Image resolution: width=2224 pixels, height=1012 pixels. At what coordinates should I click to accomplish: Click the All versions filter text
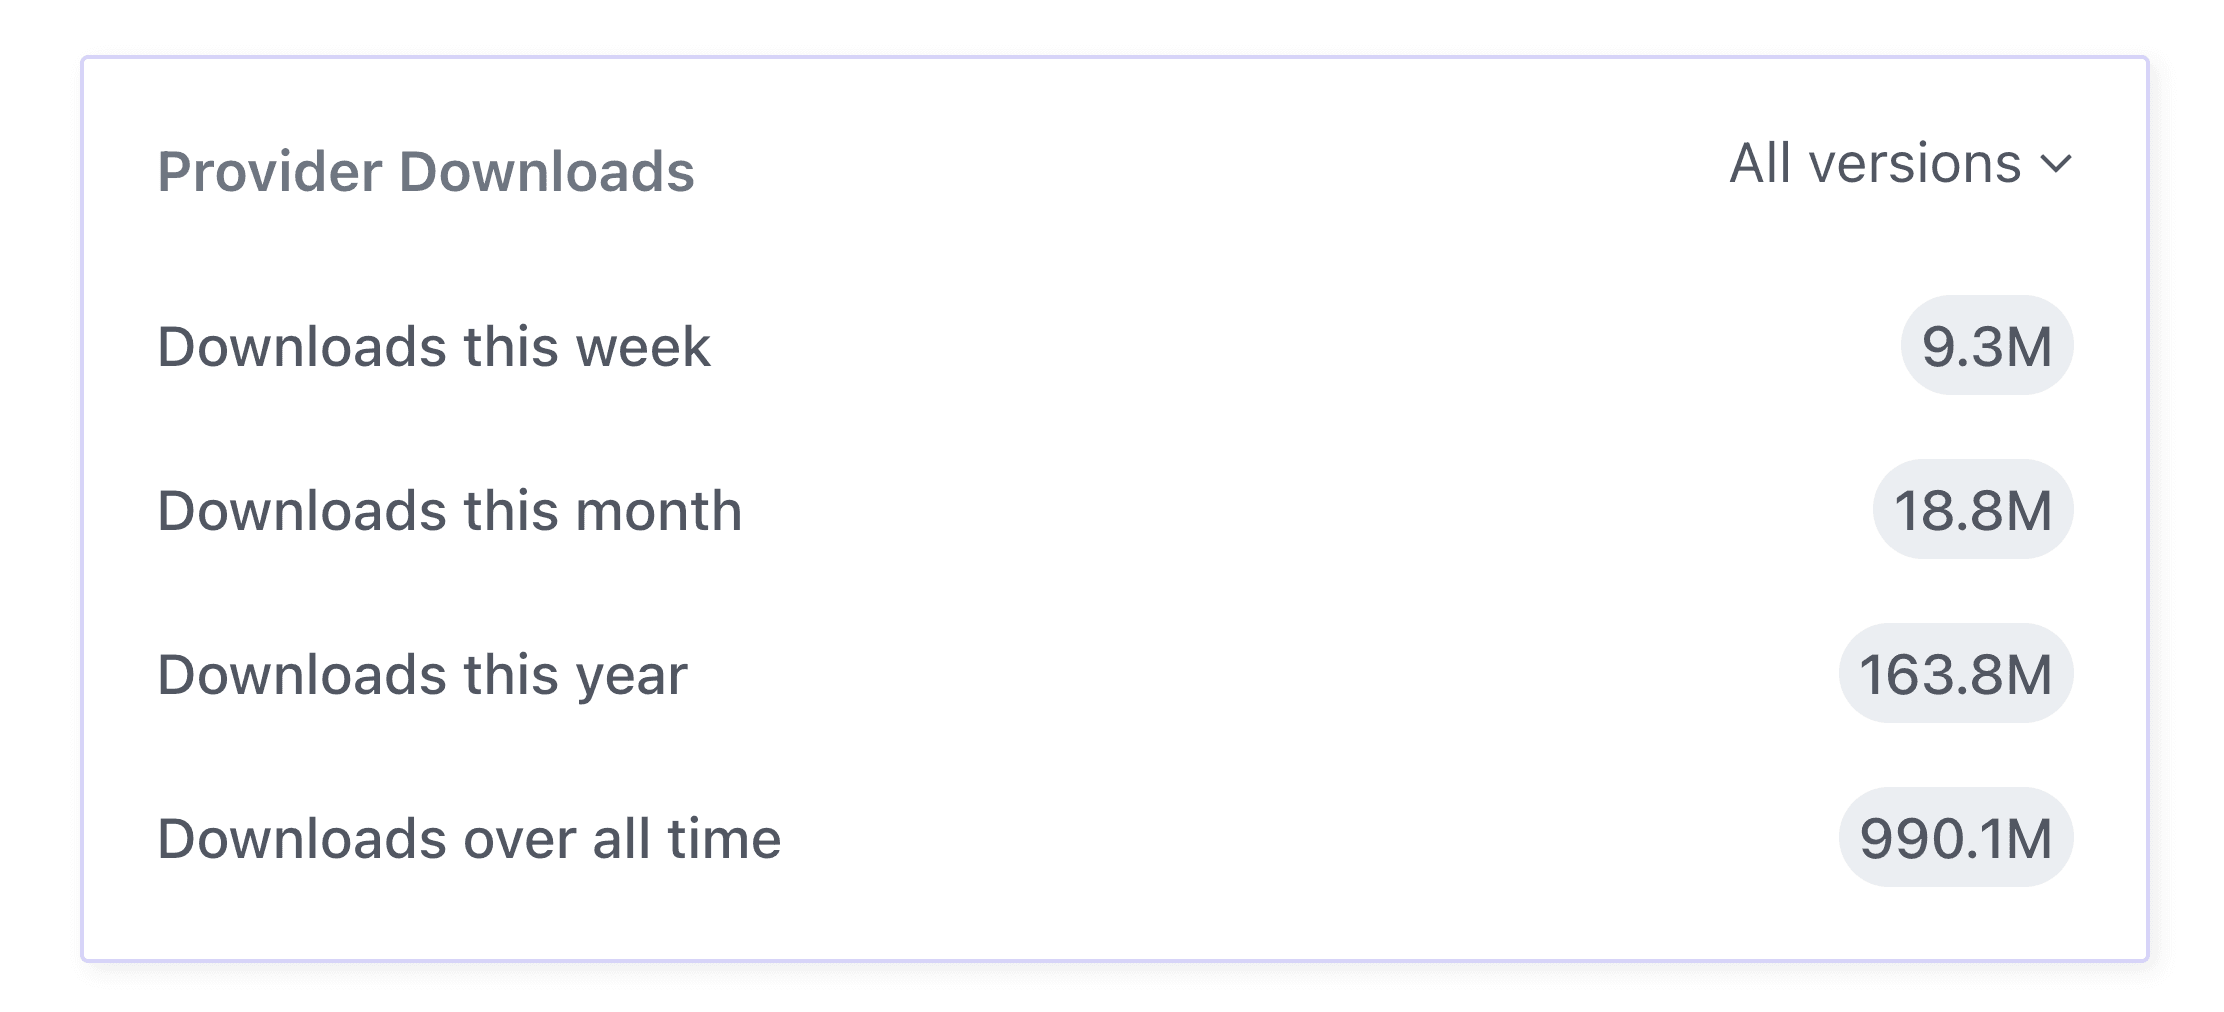1870,166
